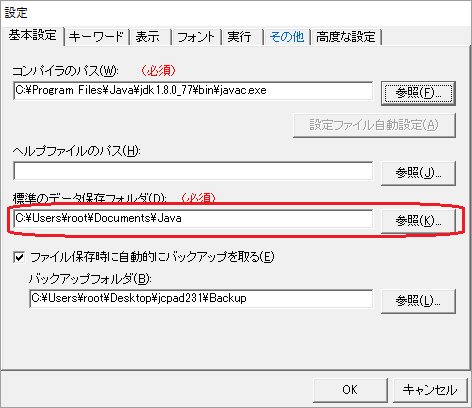Click the standard data folder path field
Viewport: 472px width, 408px height.
193,218
